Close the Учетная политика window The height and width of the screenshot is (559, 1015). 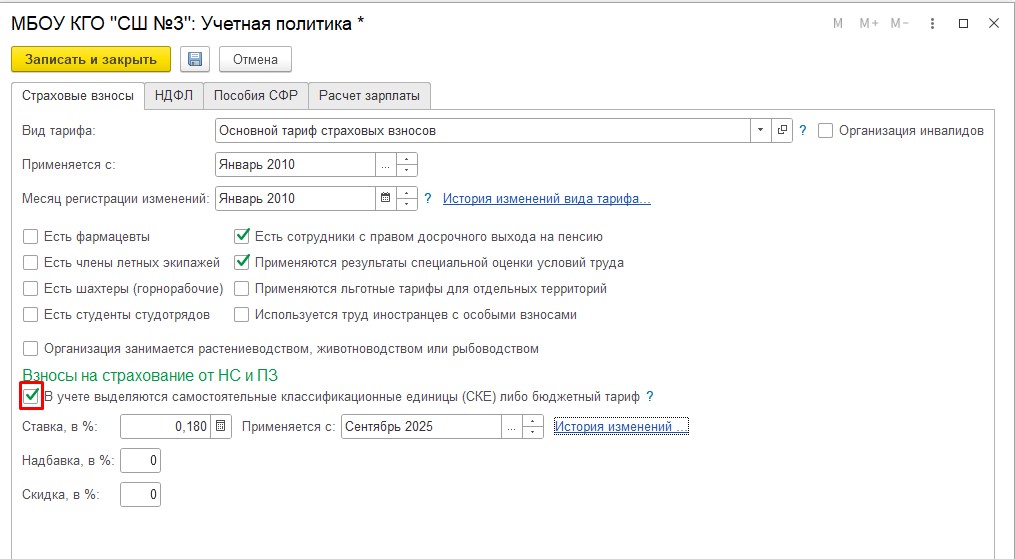994,23
